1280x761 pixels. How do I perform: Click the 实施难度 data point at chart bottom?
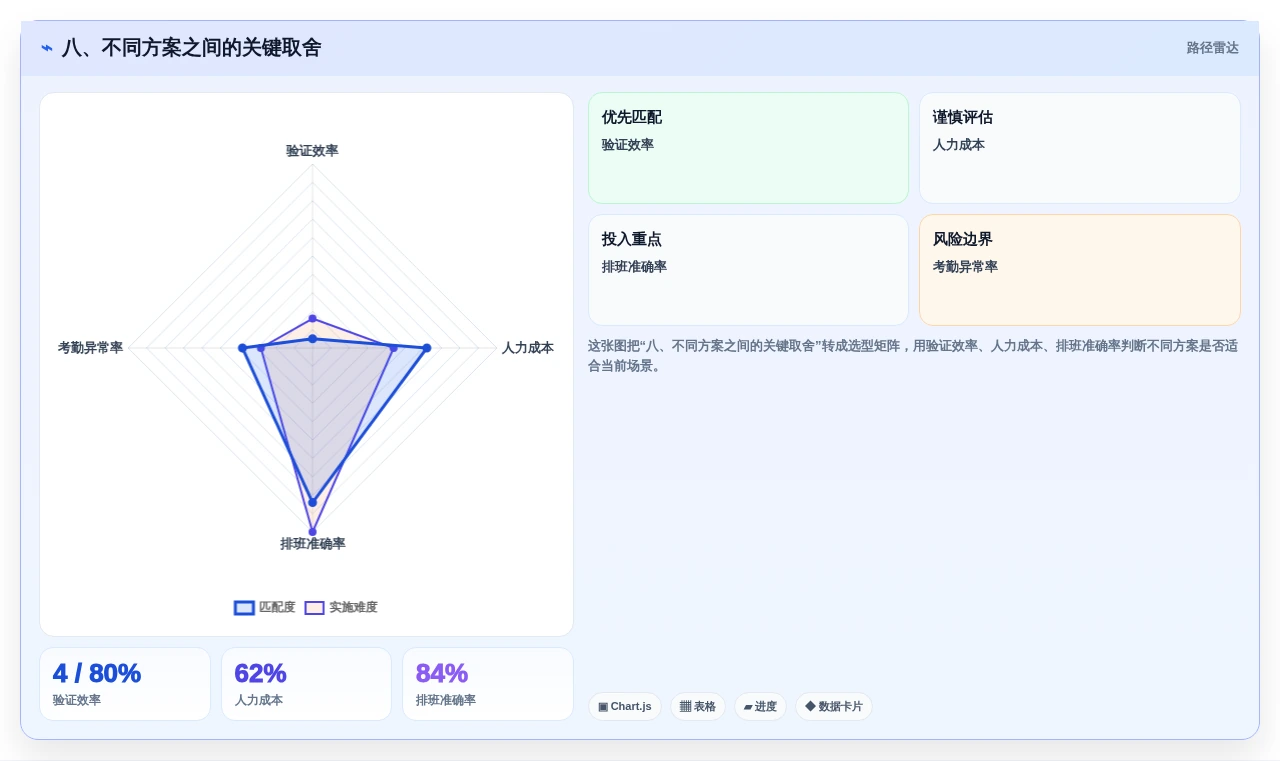[312, 532]
